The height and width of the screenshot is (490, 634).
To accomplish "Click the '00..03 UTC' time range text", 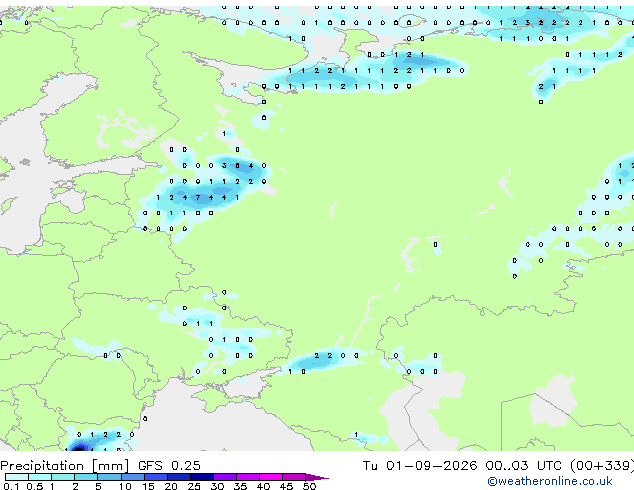I will pos(524,466).
